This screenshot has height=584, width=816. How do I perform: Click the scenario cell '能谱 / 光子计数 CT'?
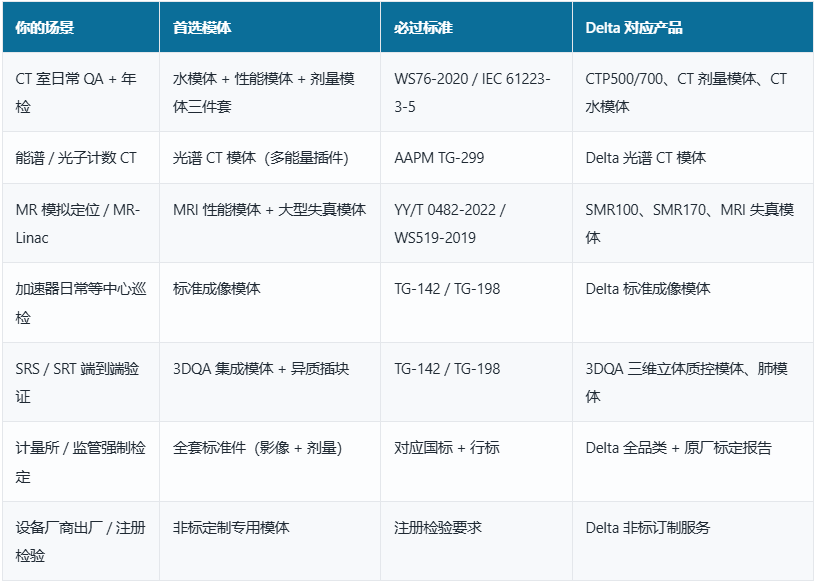[81, 158]
